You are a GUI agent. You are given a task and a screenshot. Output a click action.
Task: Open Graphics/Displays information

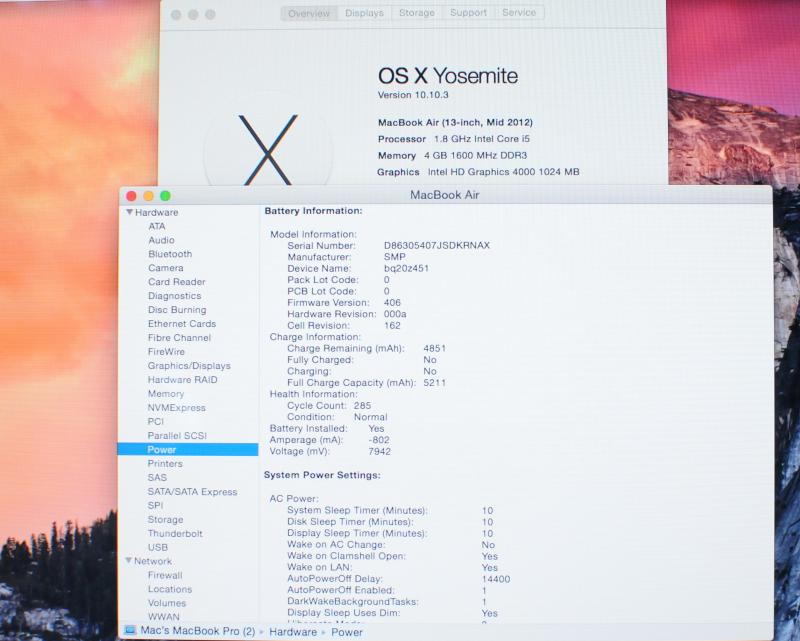[189, 366]
